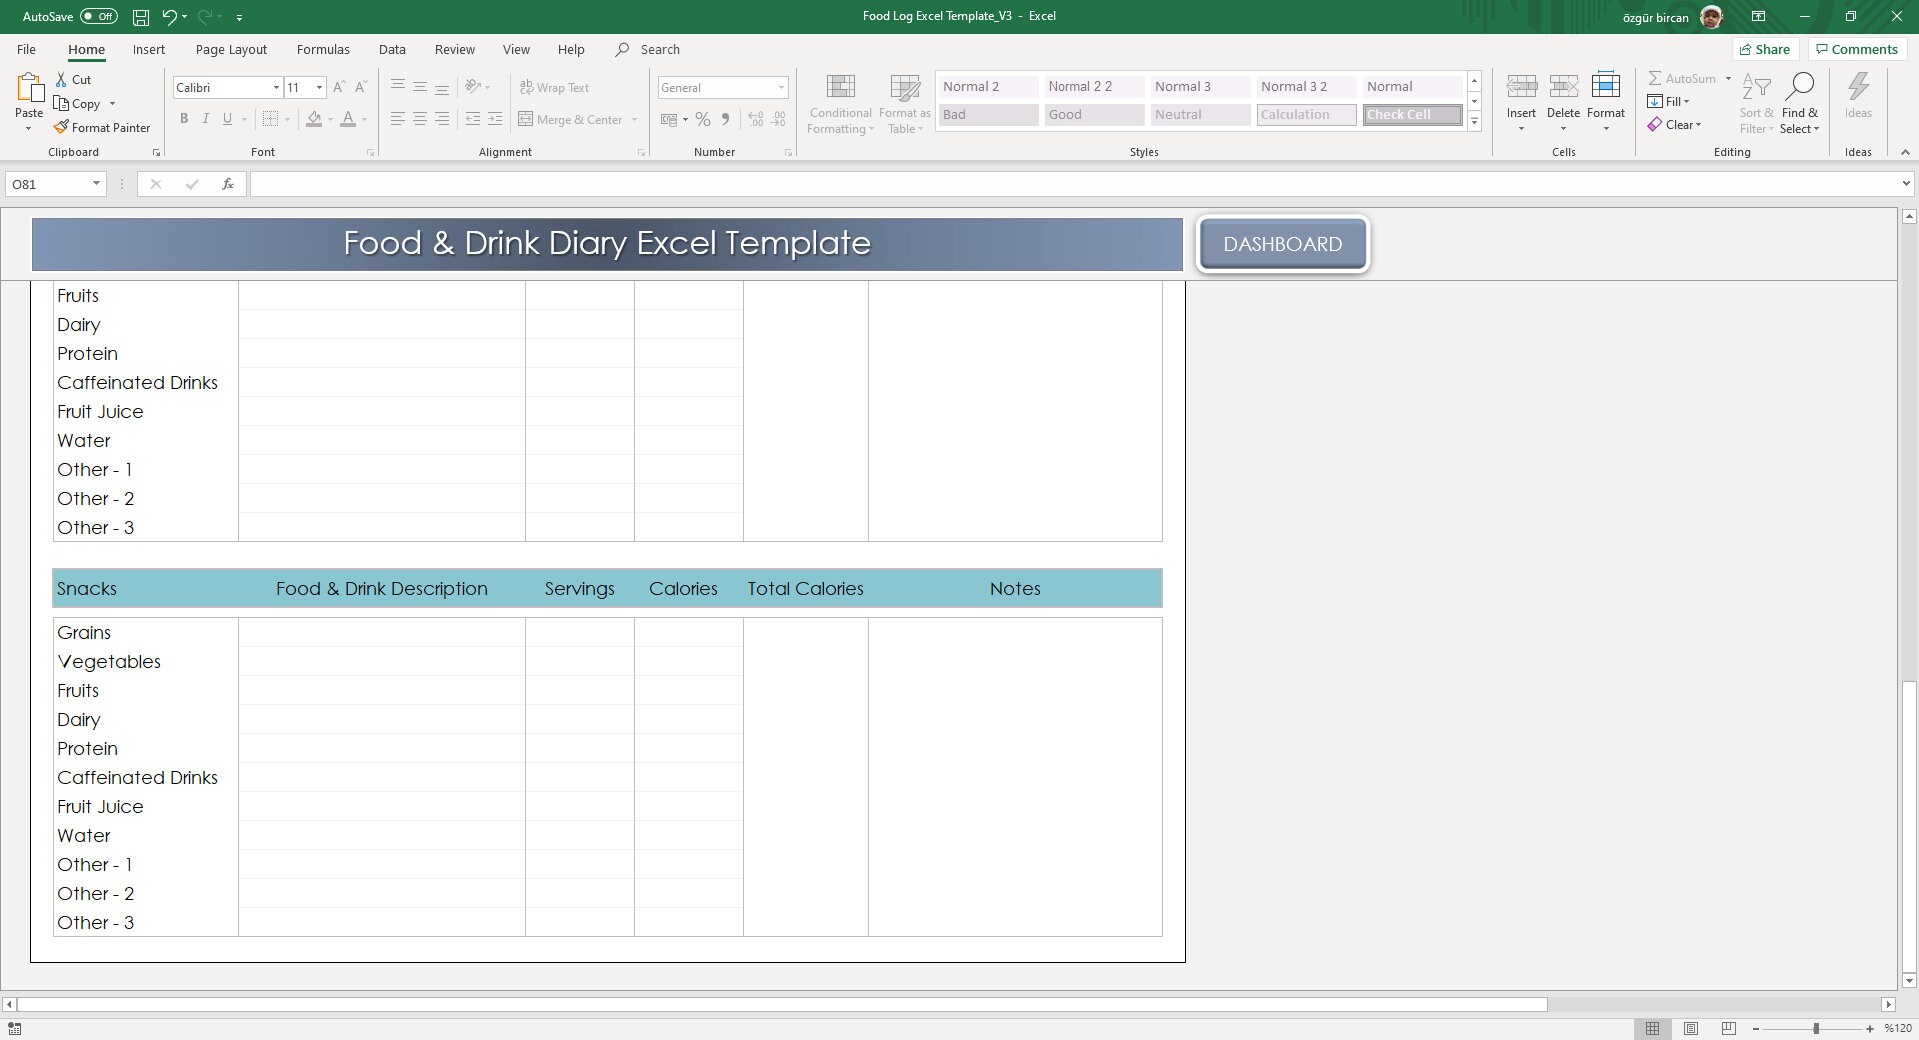Select the Good cell style
The height and width of the screenshot is (1040, 1919).
click(x=1092, y=114)
